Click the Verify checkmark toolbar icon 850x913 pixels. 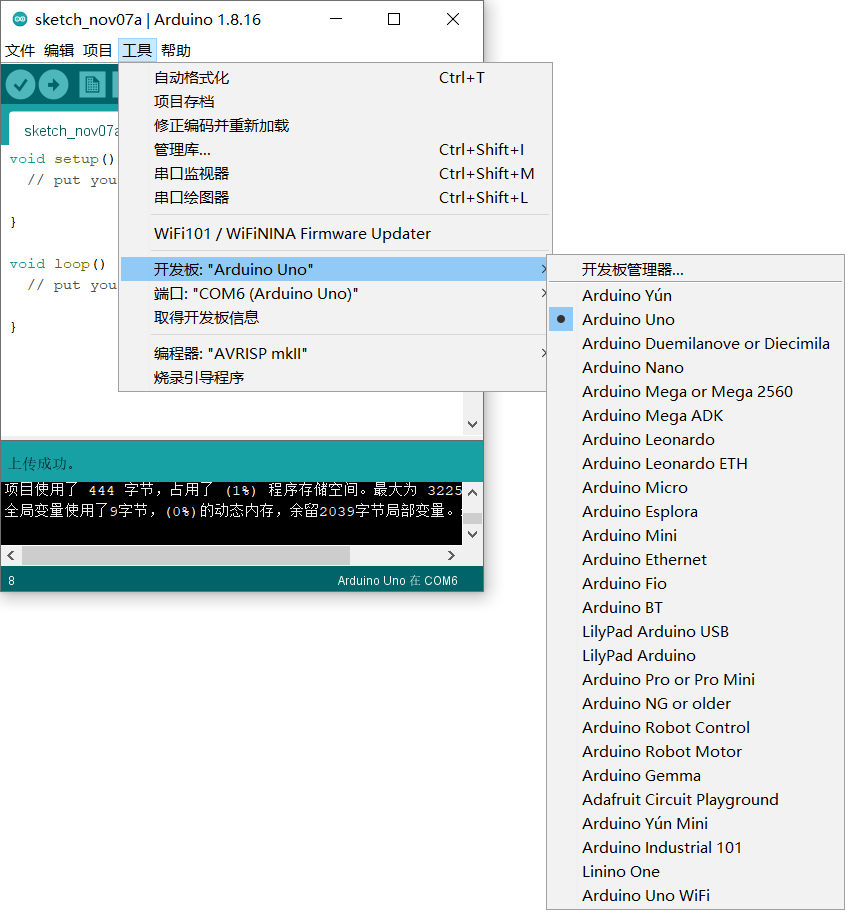20,85
